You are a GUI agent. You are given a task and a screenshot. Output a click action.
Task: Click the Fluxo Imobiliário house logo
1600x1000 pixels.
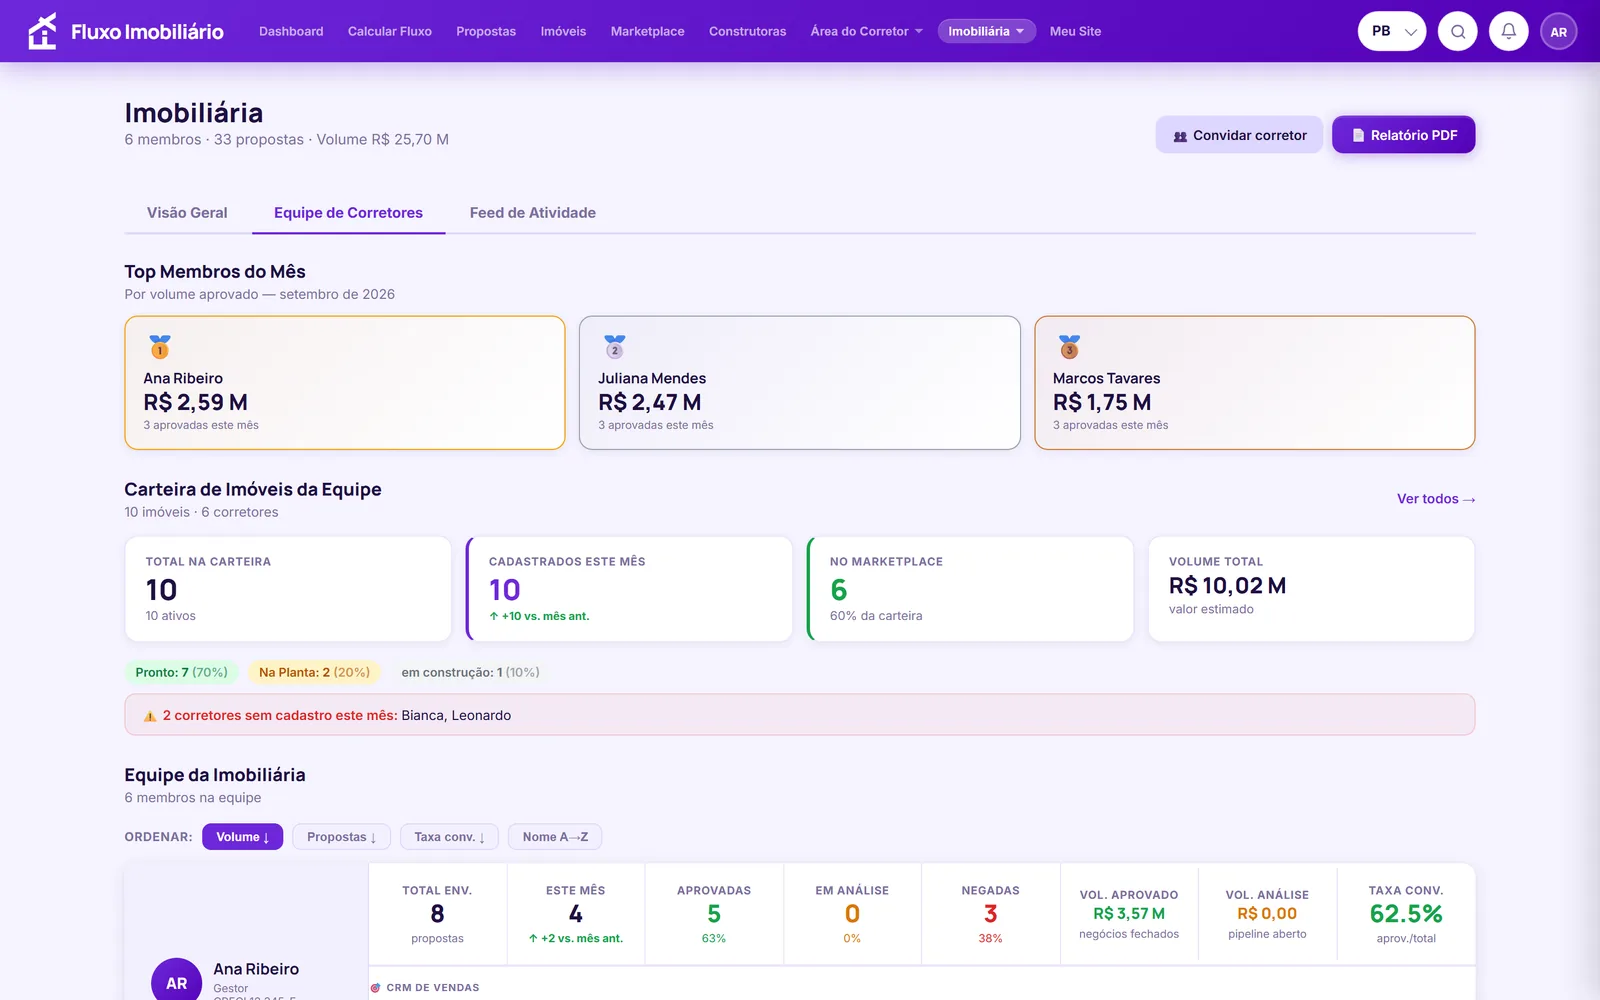coord(42,31)
